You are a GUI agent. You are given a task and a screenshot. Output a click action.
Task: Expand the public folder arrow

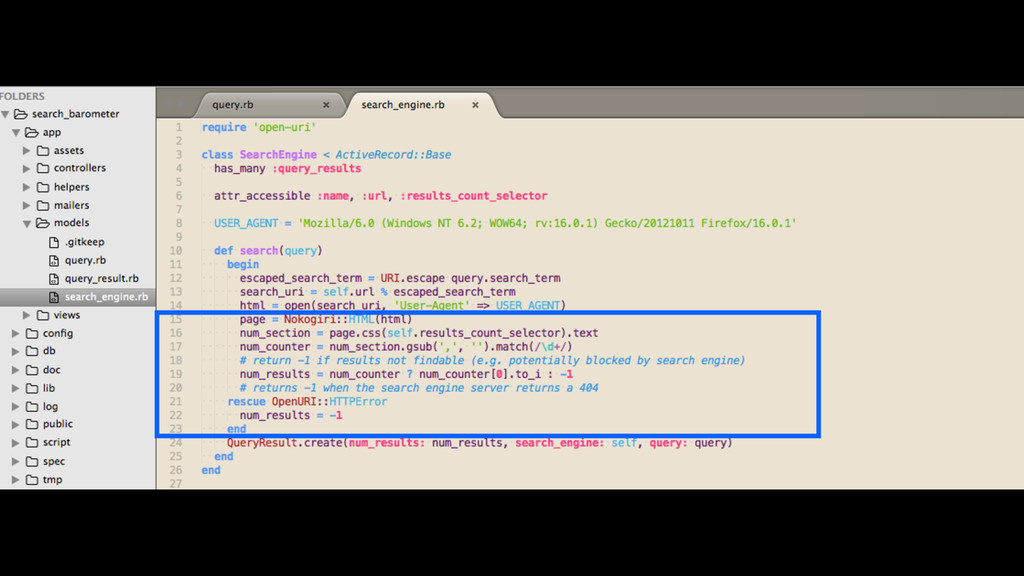(16, 424)
